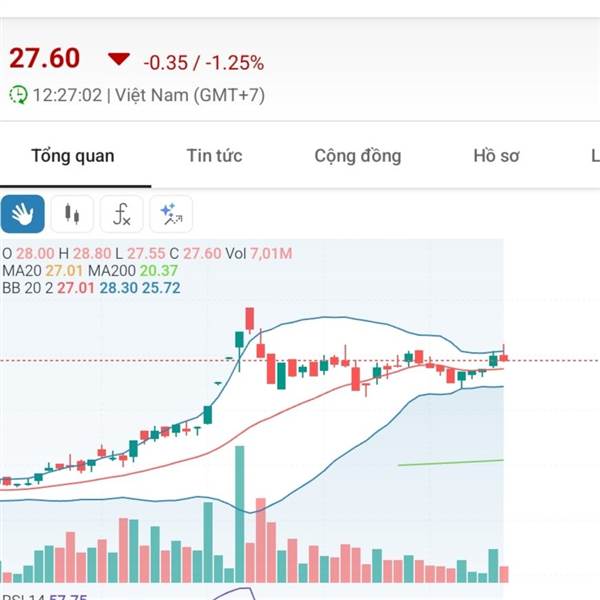
Task: Open the Tin tức tab
Action: [214, 155]
